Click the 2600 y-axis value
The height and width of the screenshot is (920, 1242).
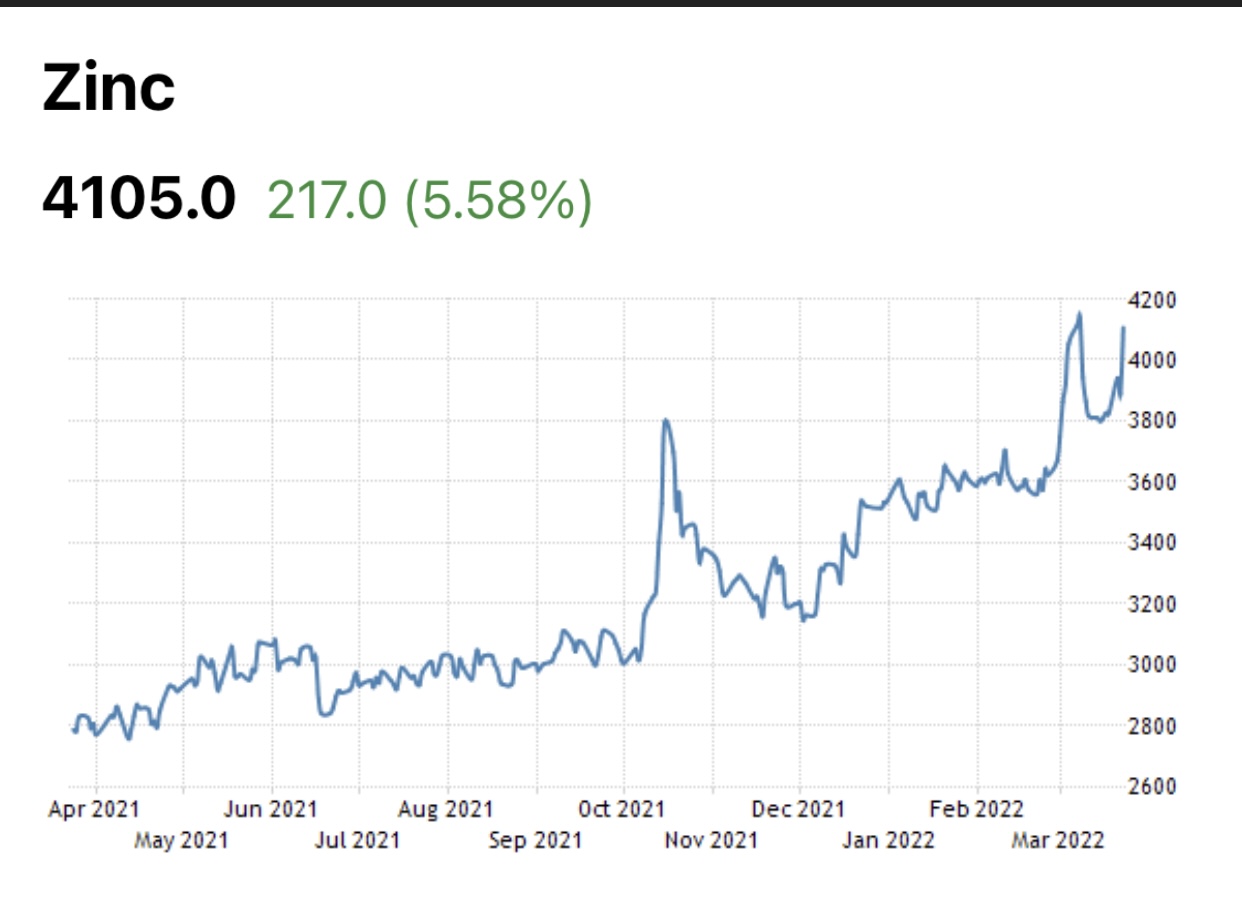point(1152,787)
